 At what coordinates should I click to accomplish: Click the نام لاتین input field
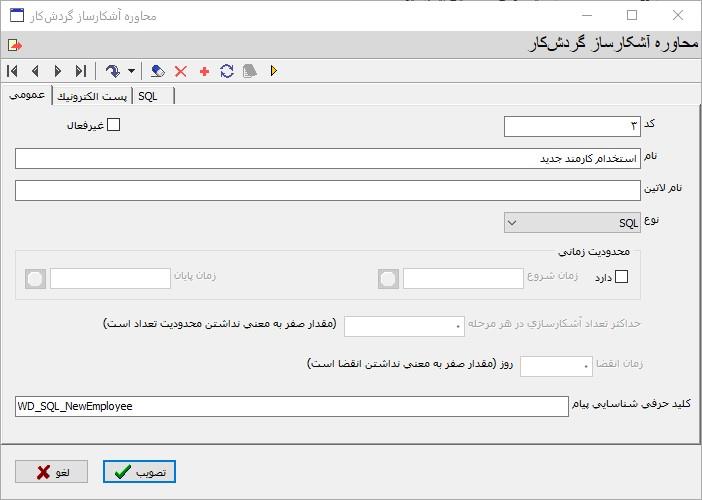click(327, 190)
